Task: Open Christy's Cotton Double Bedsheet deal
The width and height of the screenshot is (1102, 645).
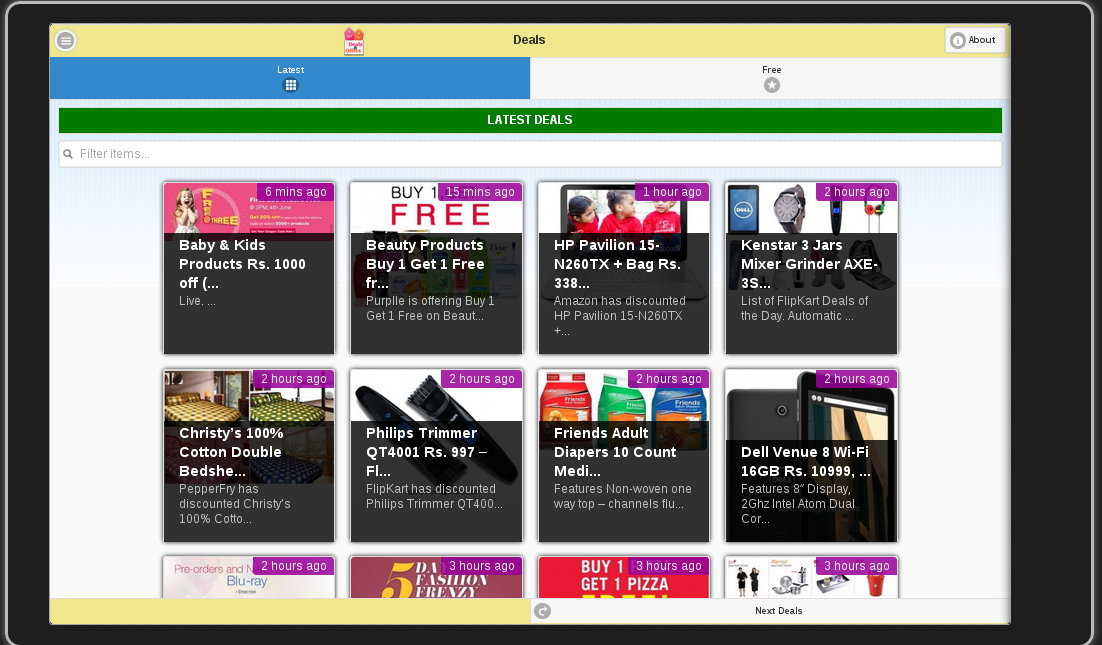Action: tap(249, 456)
